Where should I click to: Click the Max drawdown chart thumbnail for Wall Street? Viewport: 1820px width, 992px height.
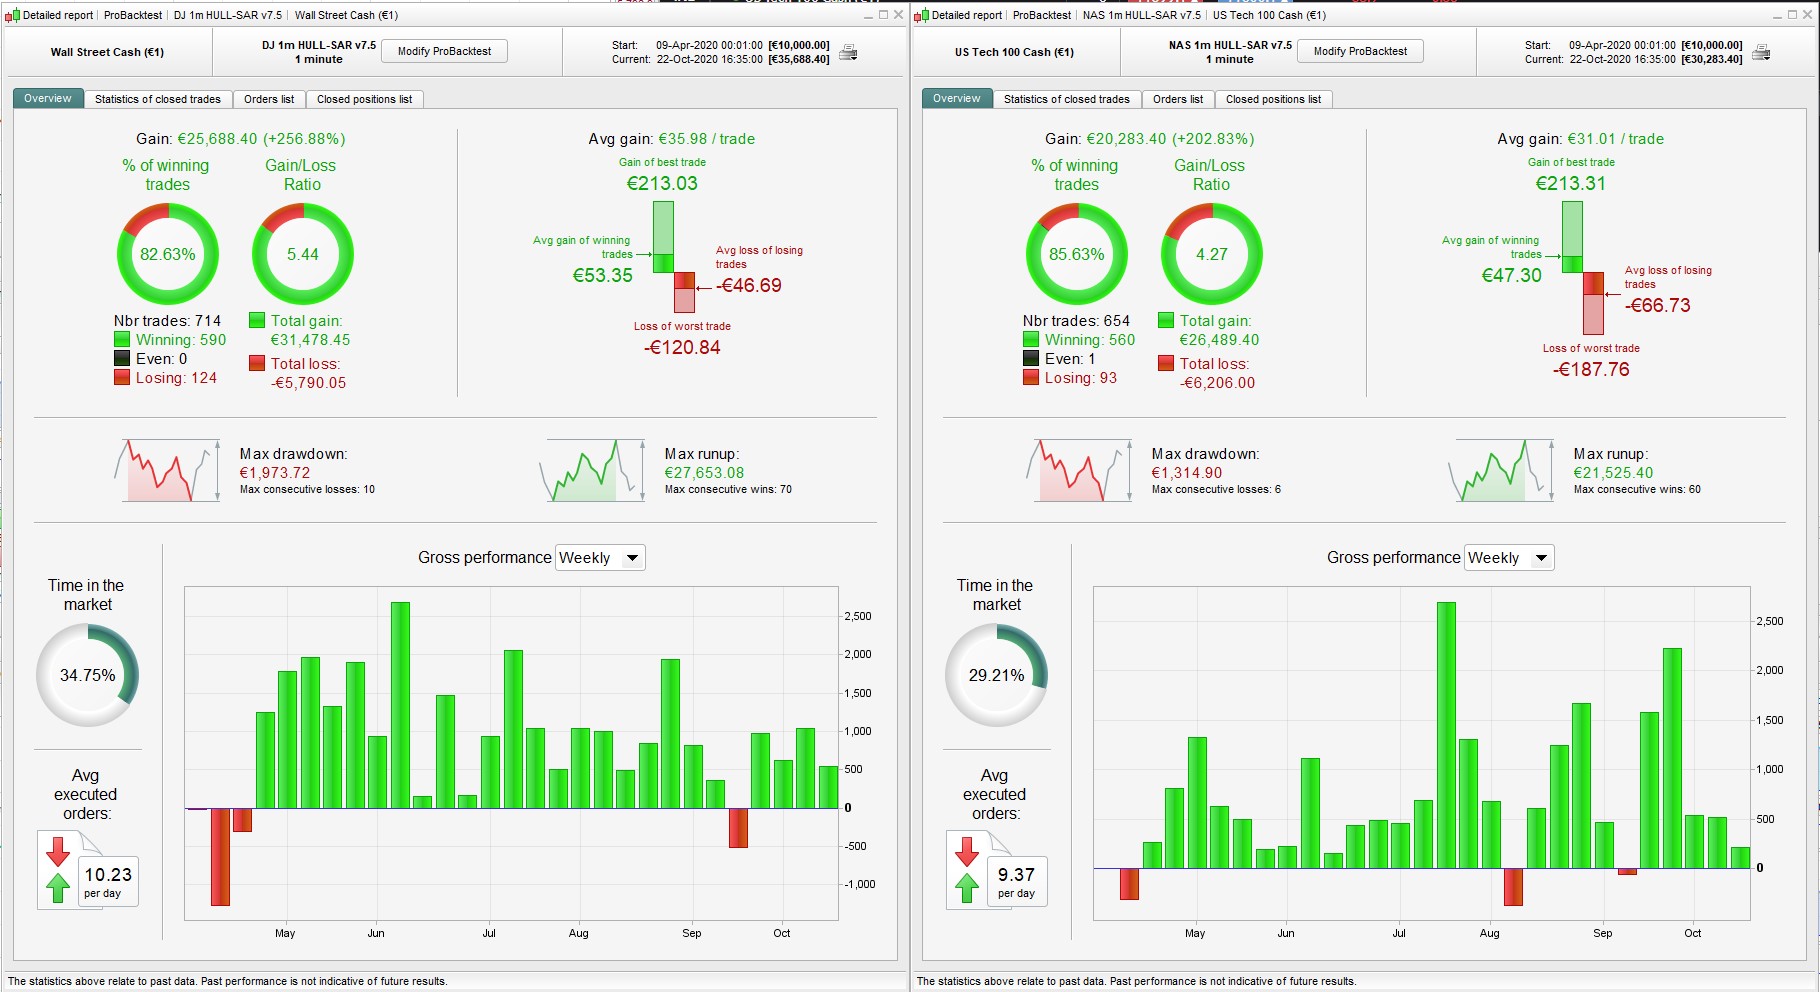click(167, 470)
